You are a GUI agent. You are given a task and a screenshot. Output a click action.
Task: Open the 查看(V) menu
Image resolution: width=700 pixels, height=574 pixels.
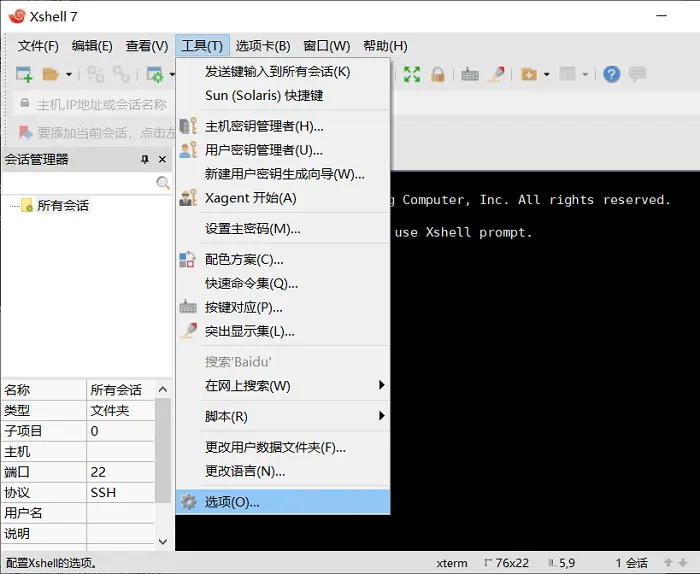pos(146,46)
